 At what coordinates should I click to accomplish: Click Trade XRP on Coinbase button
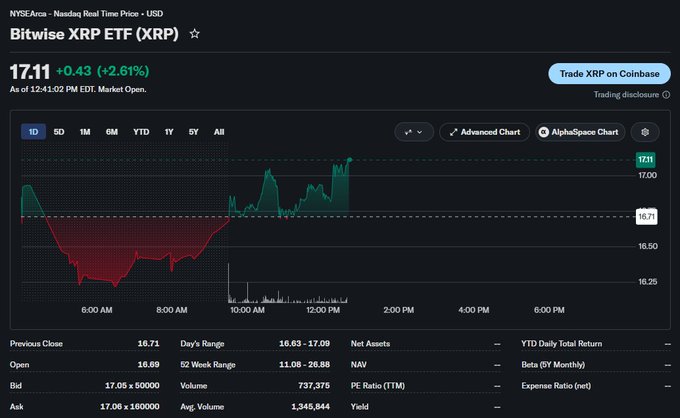point(609,74)
